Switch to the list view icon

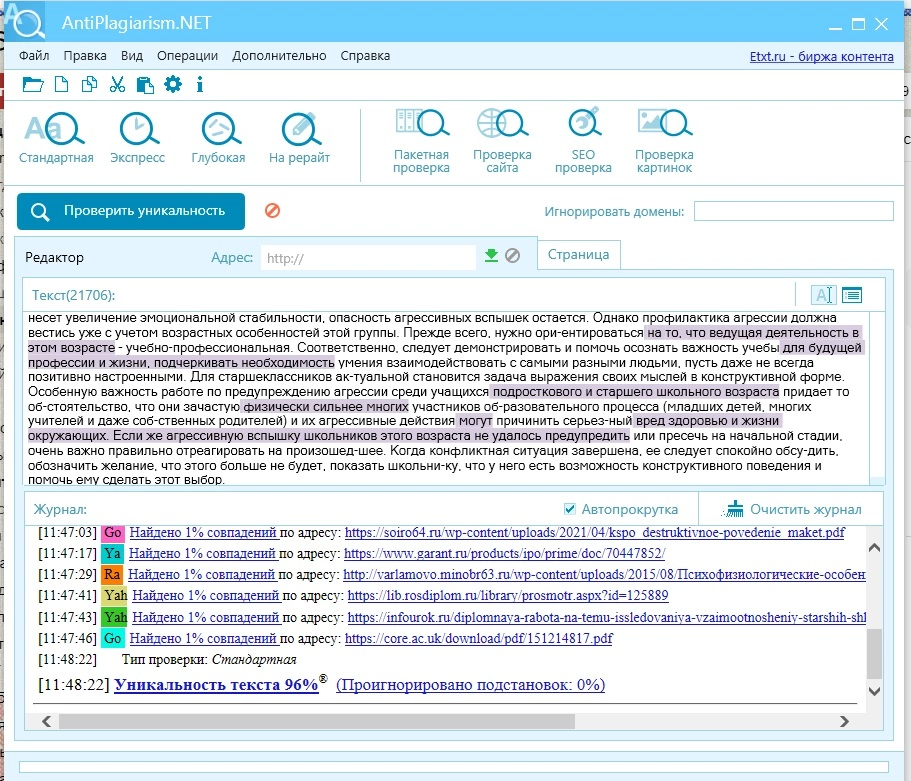click(852, 295)
